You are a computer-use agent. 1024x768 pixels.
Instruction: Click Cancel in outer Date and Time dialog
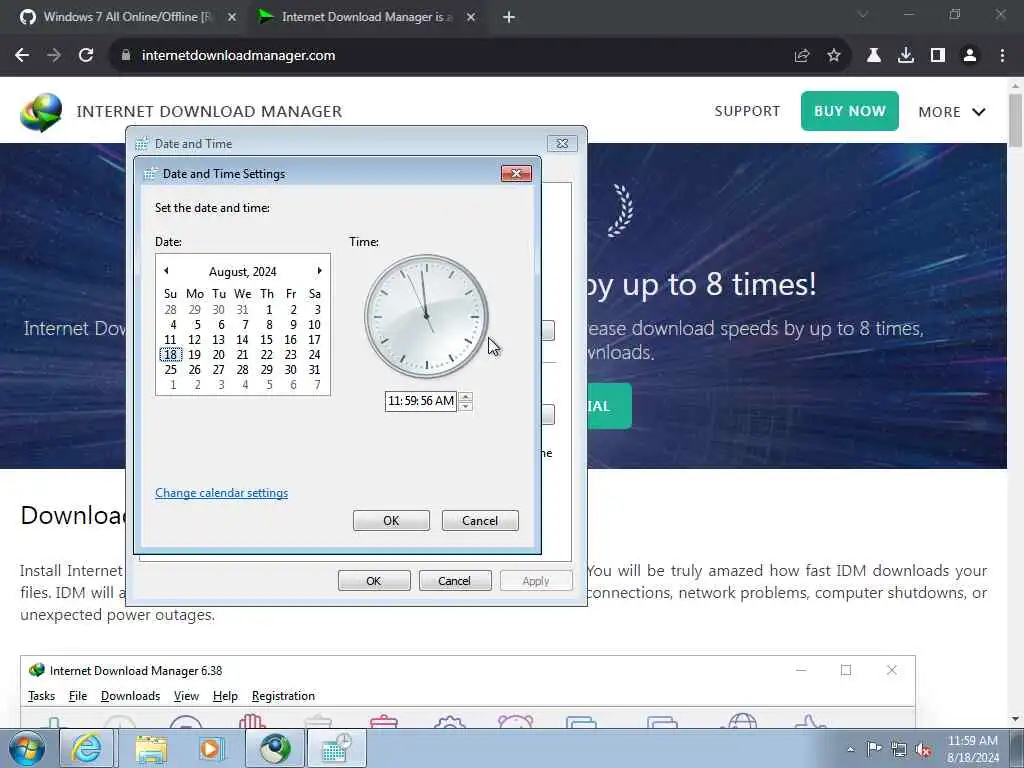click(455, 581)
